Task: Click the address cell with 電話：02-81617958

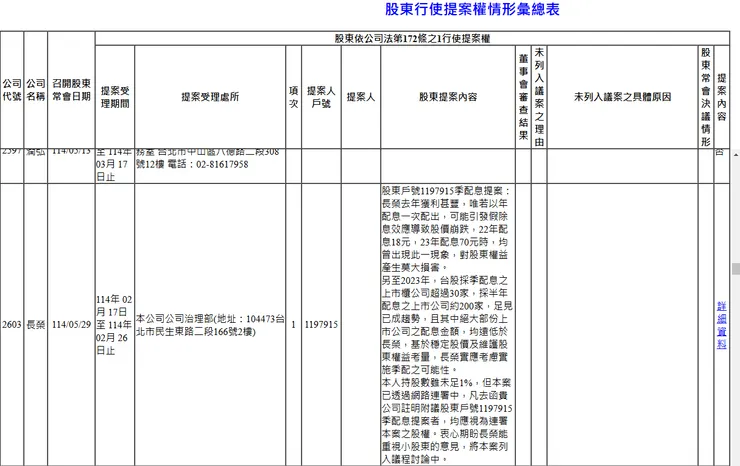Action: tap(210, 165)
